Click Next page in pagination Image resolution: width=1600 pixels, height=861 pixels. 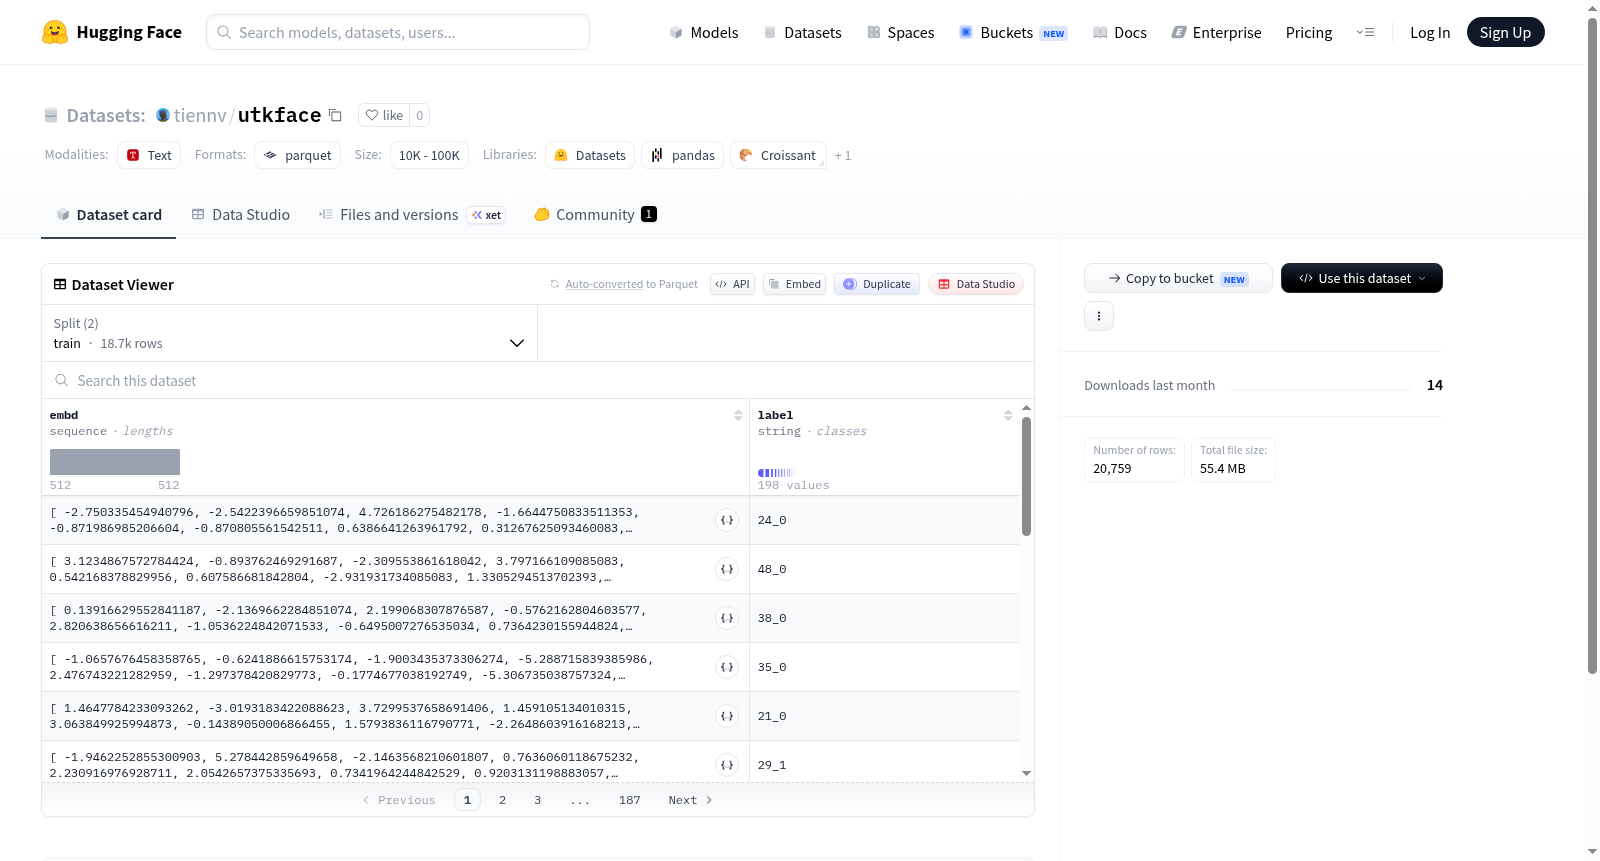tap(690, 800)
